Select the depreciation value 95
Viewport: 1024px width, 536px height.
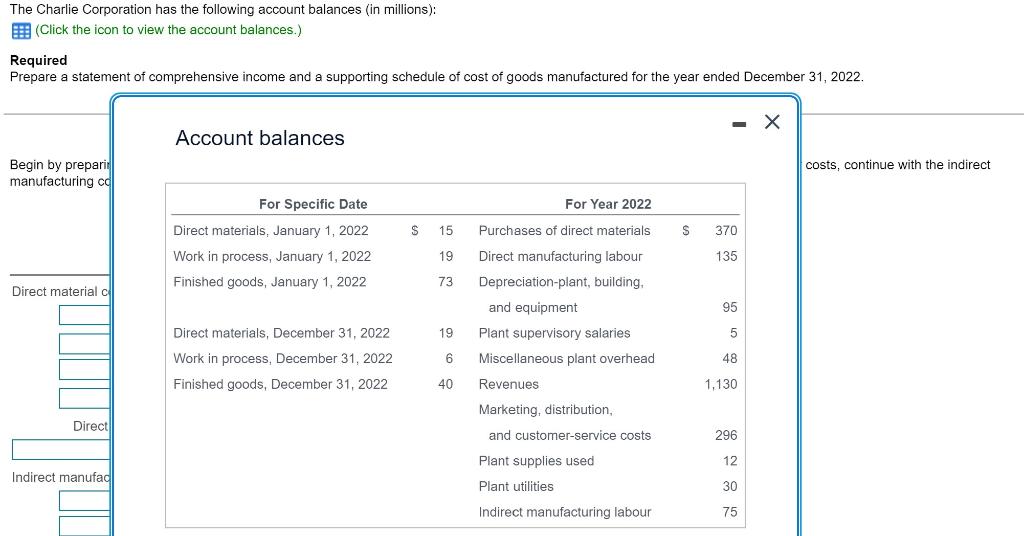(x=729, y=307)
